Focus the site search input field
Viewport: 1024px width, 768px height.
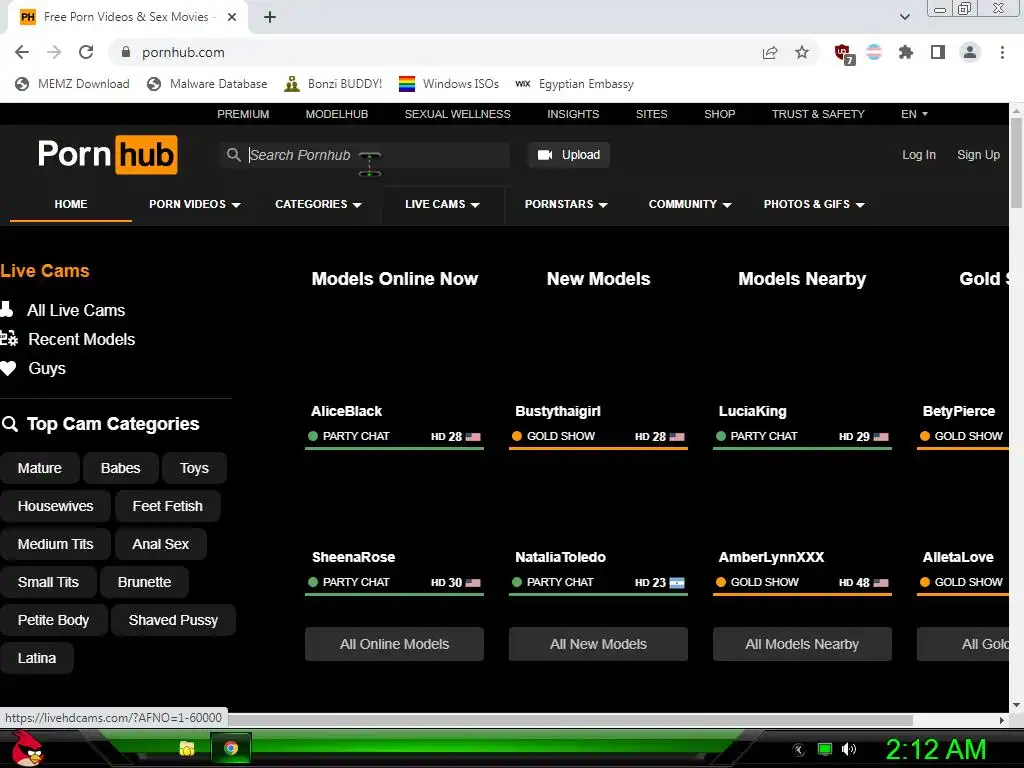(364, 155)
